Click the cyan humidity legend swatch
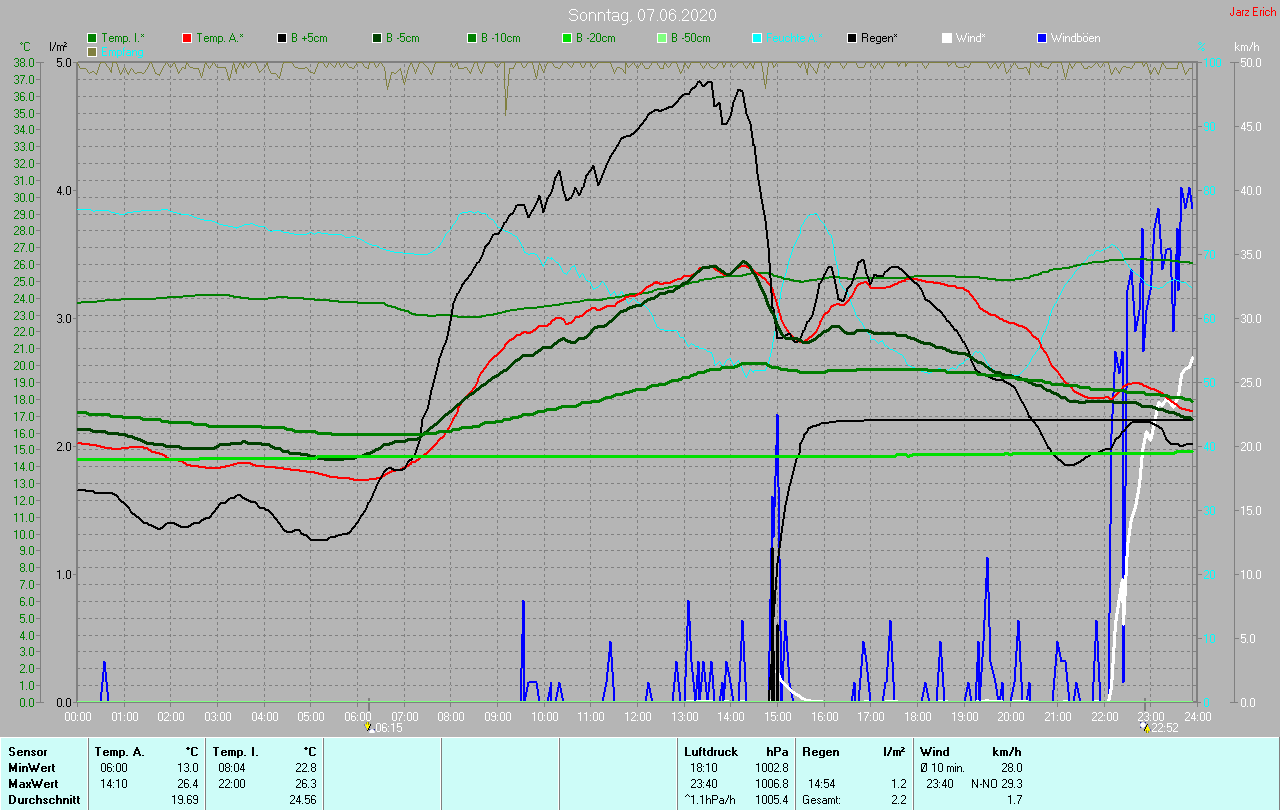 click(757, 38)
